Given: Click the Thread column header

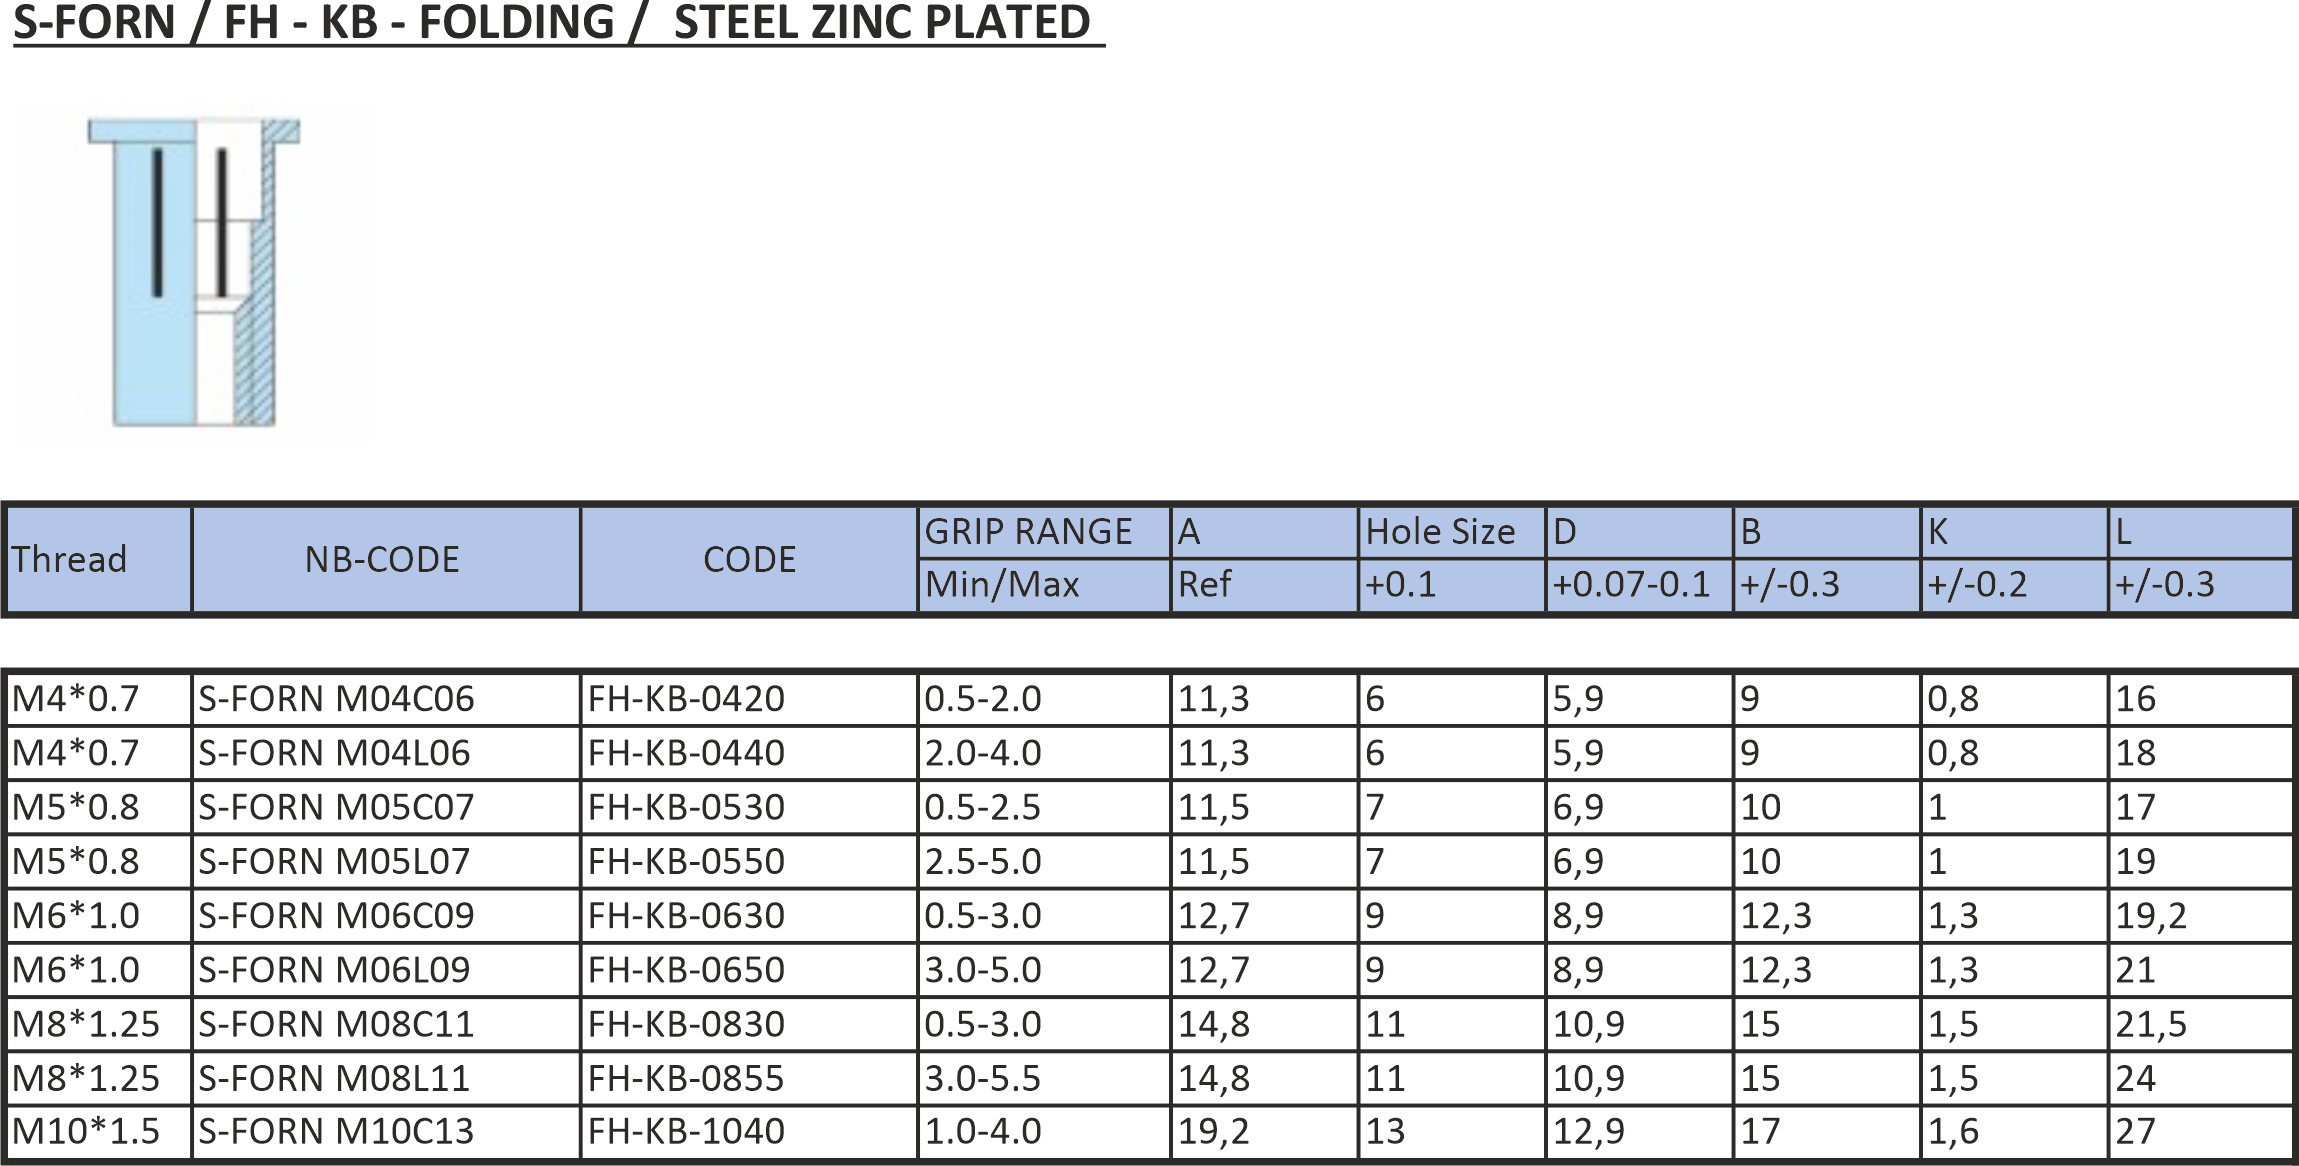Looking at the screenshot, I should (97, 559).
